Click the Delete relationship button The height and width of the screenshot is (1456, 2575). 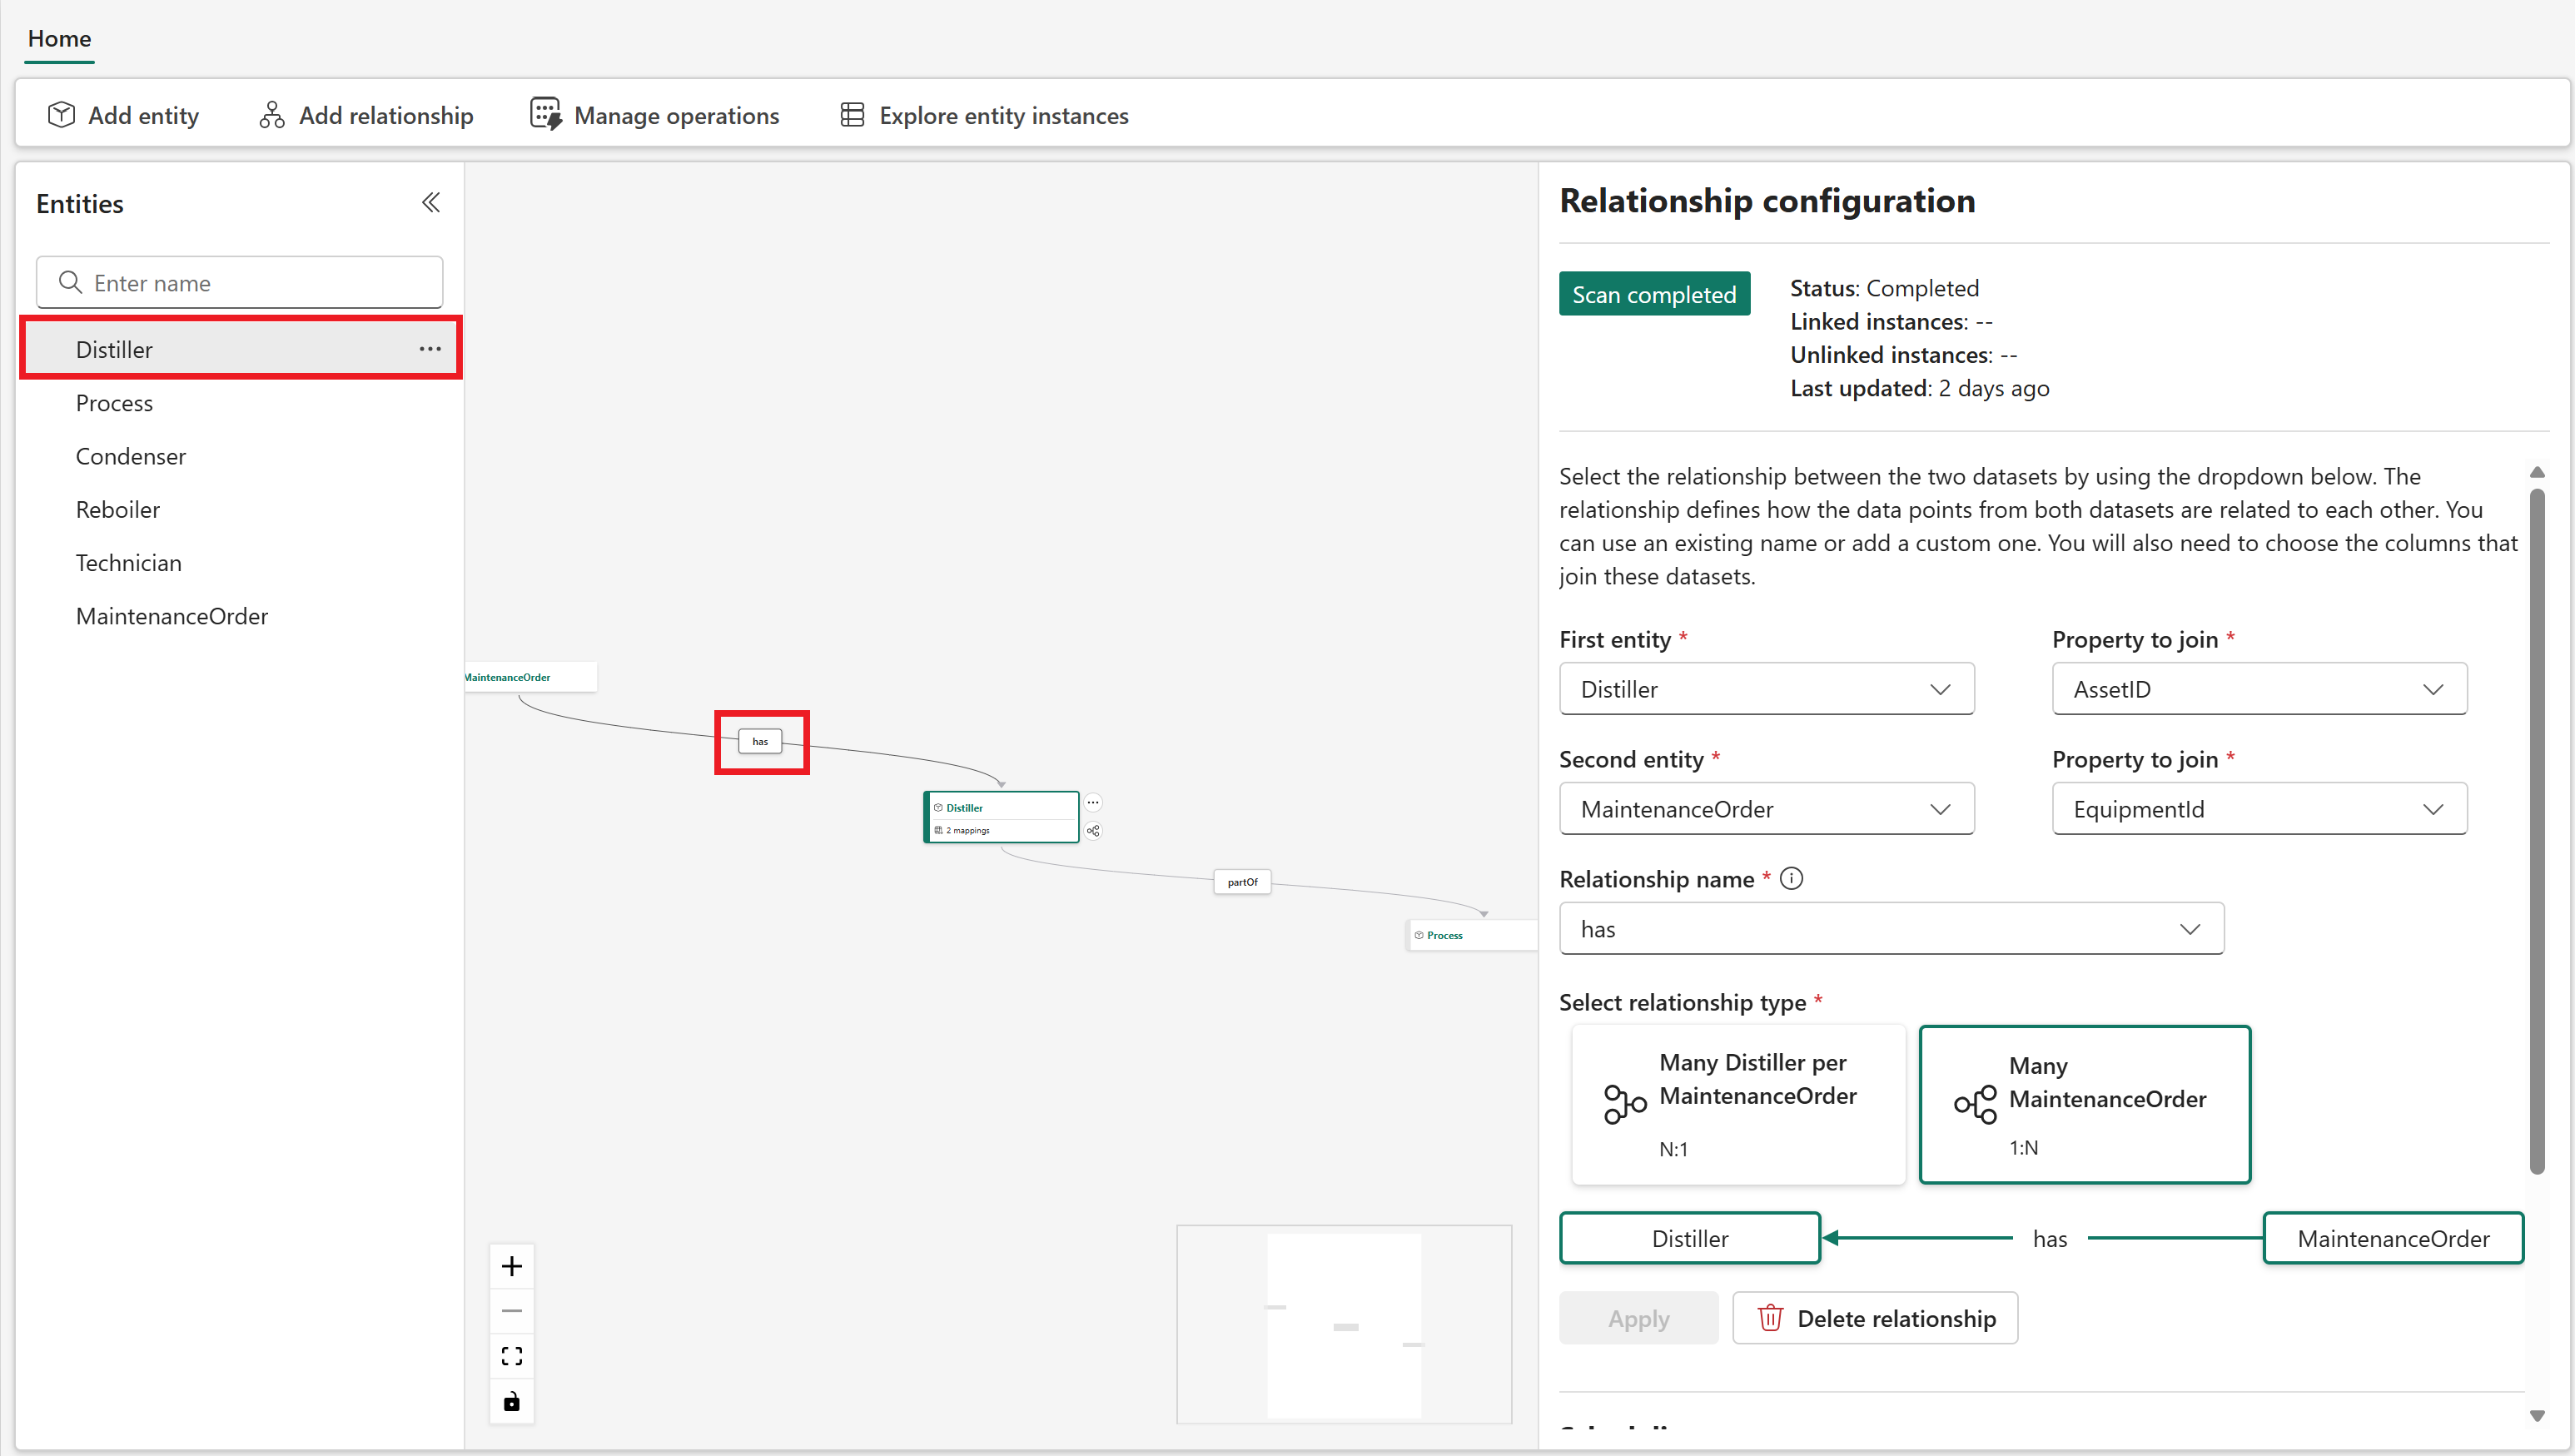tap(1875, 1318)
